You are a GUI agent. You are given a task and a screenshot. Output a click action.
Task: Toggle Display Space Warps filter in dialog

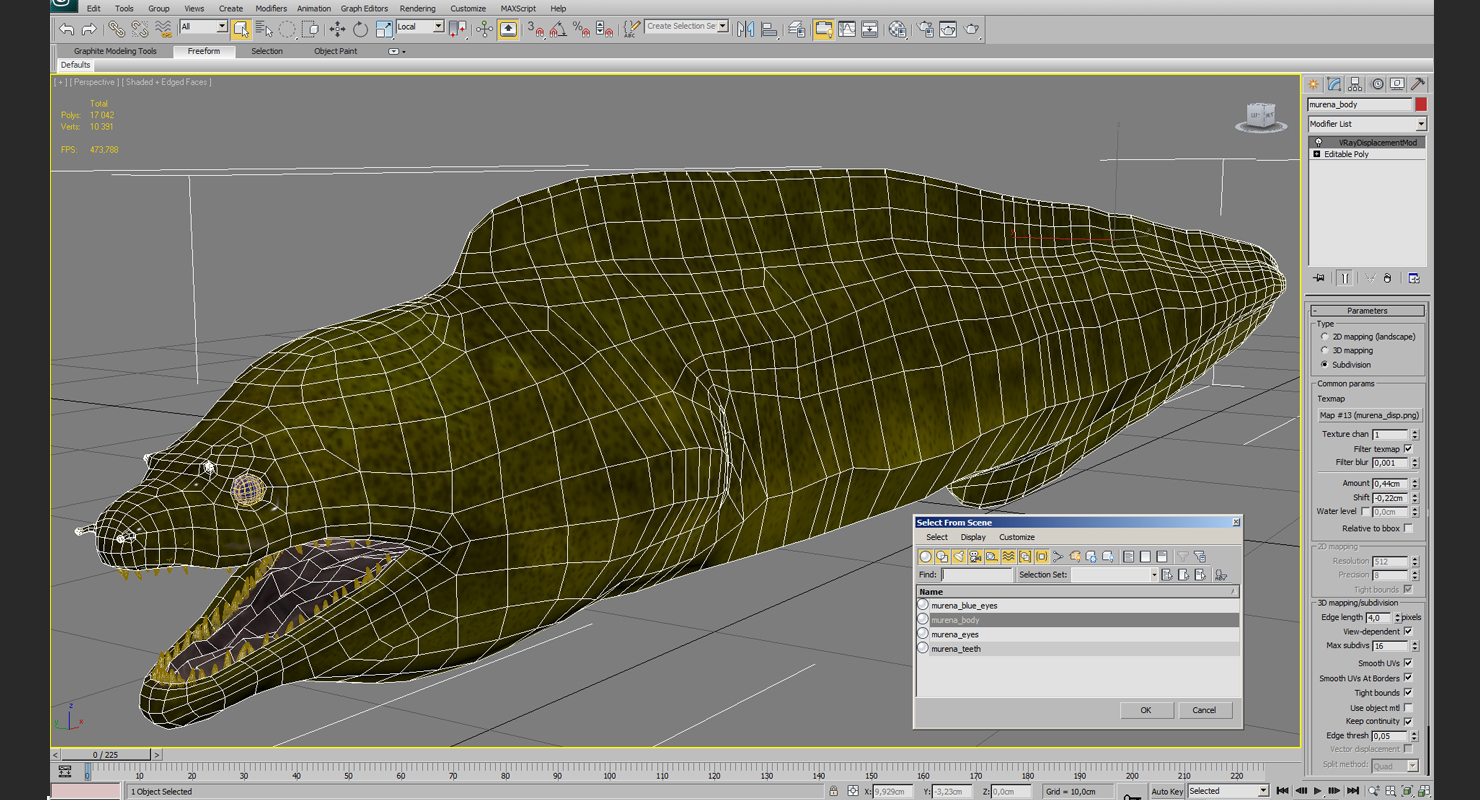[x=1008, y=557]
